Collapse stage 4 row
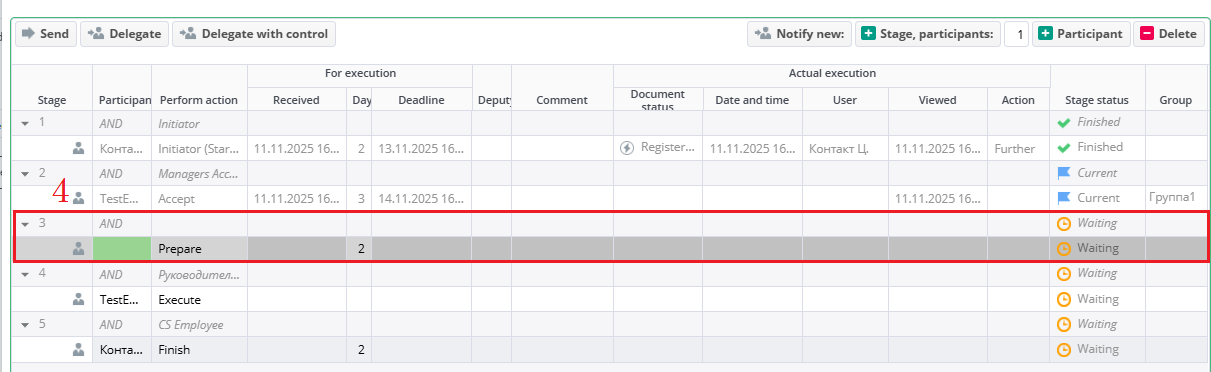 [25, 274]
